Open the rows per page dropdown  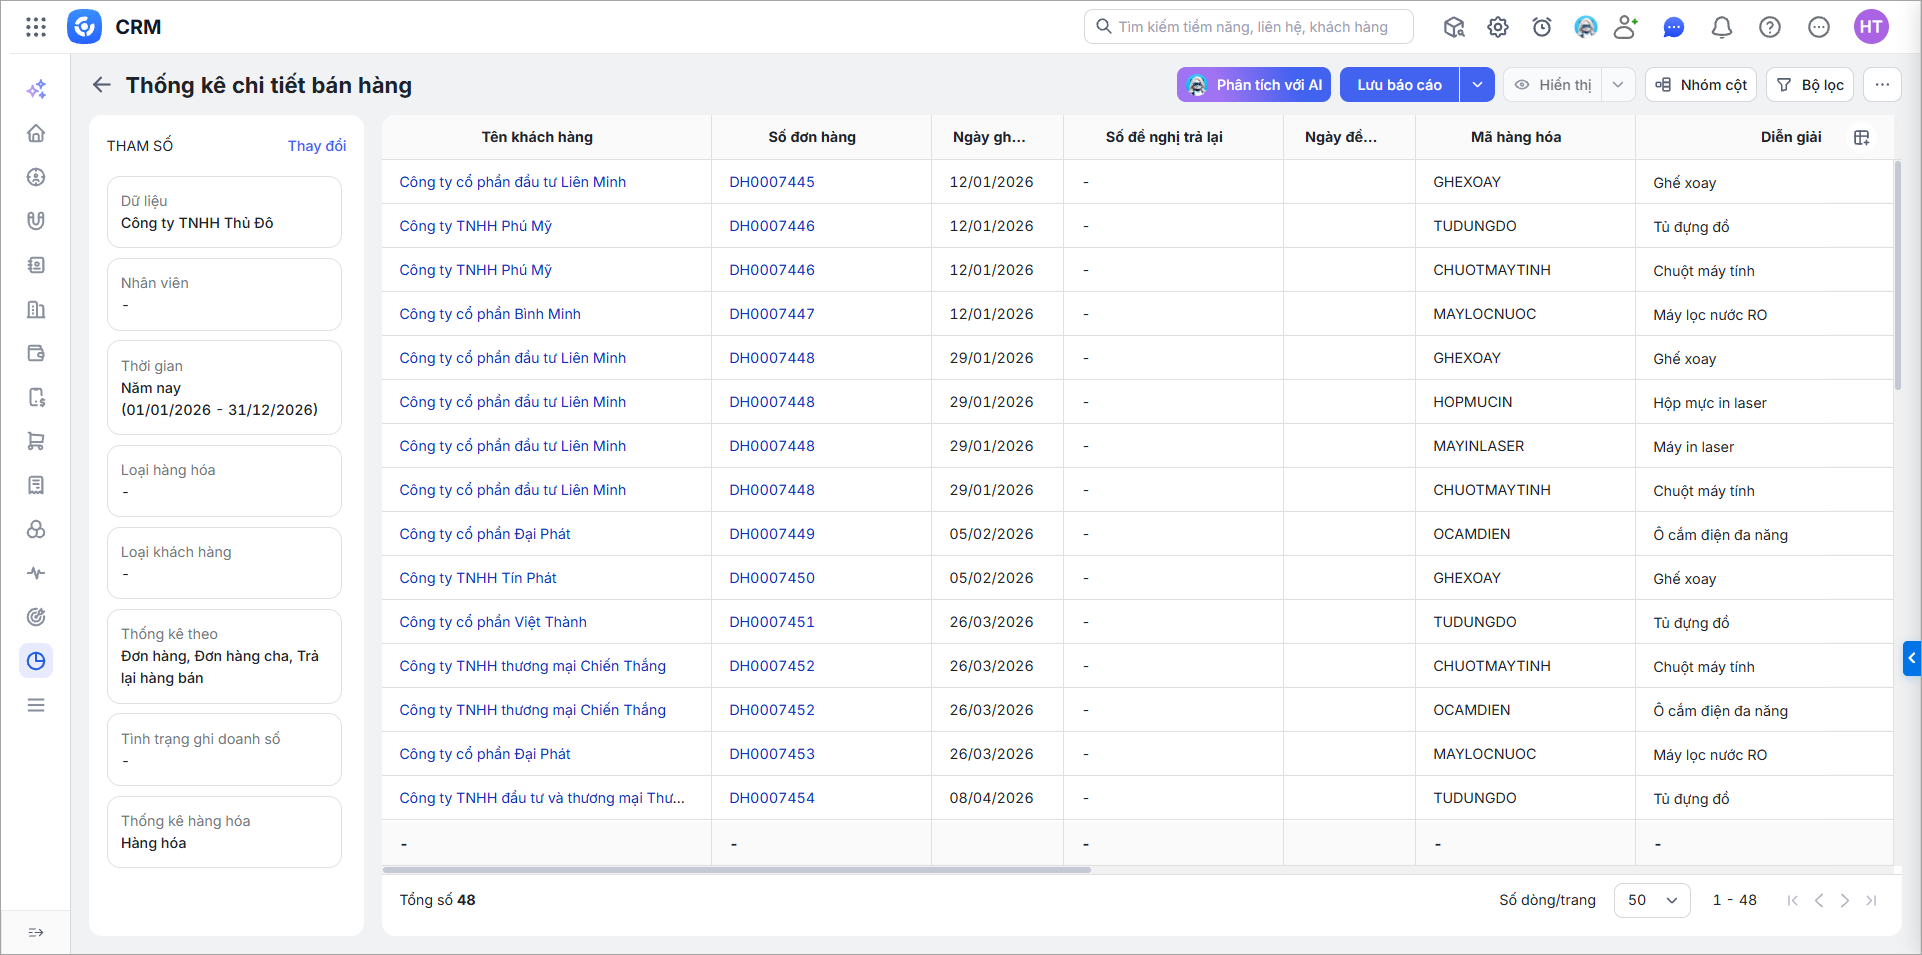1652,900
